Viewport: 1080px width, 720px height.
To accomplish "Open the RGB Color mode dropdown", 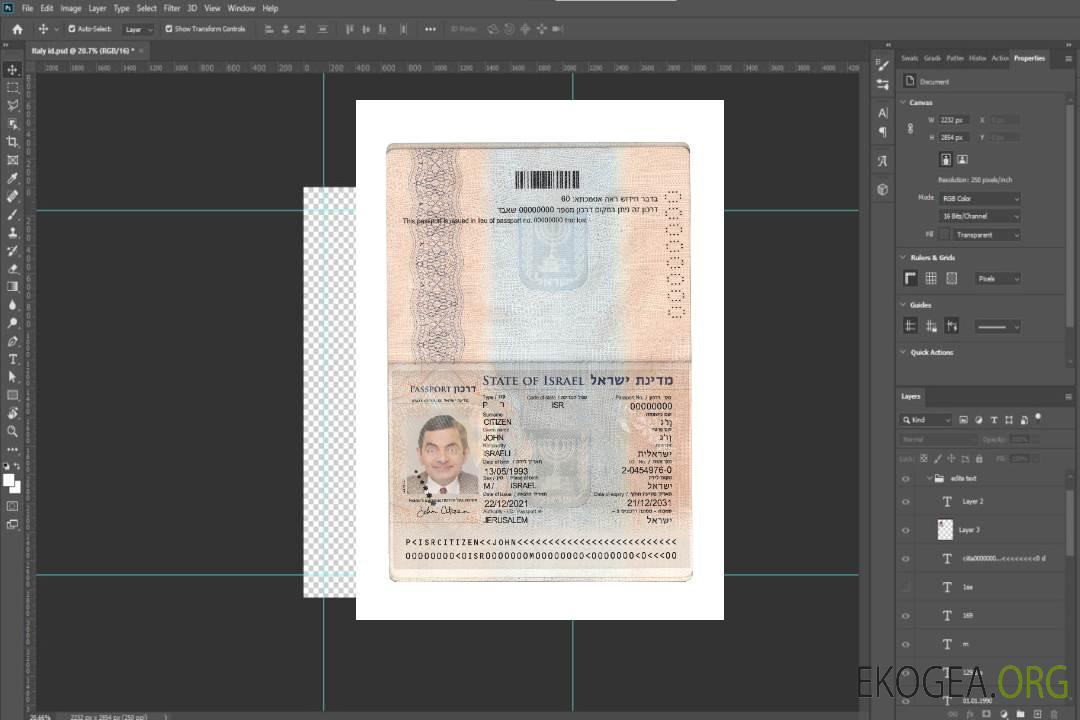I will coord(979,198).
